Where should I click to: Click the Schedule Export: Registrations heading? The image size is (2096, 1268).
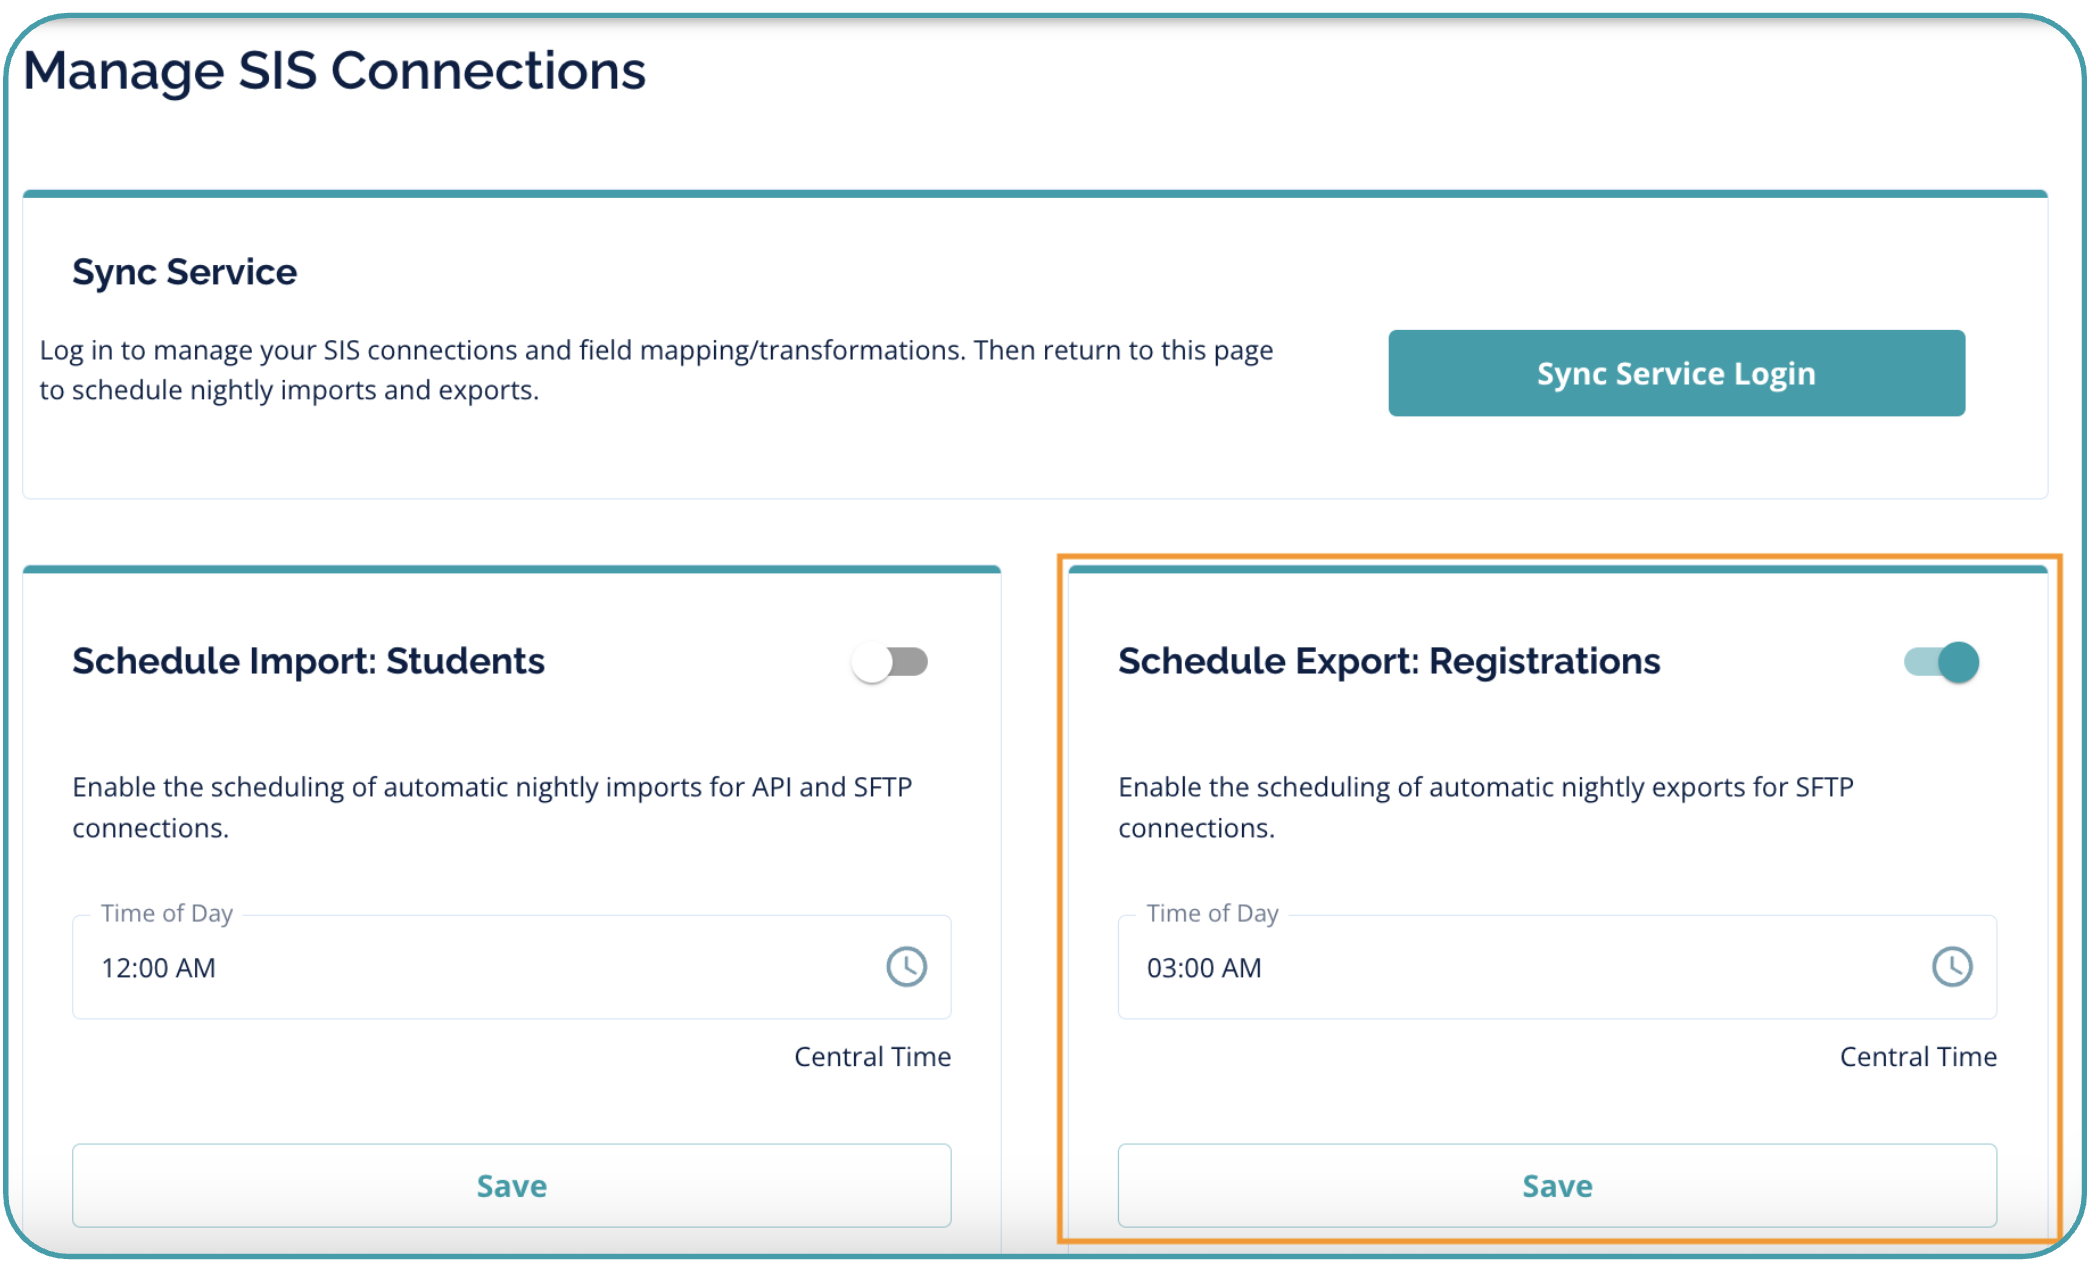(x=1389, y=661)
